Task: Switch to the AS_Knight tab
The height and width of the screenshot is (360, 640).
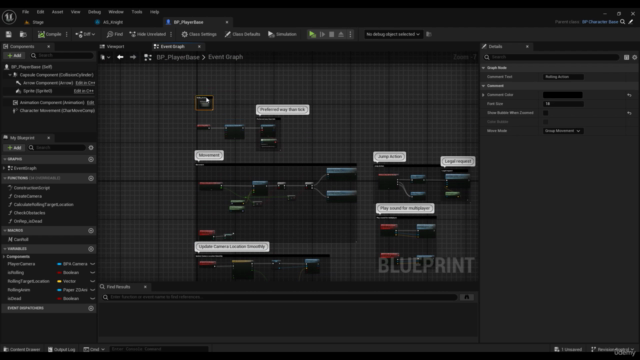Action: point(113,22)
